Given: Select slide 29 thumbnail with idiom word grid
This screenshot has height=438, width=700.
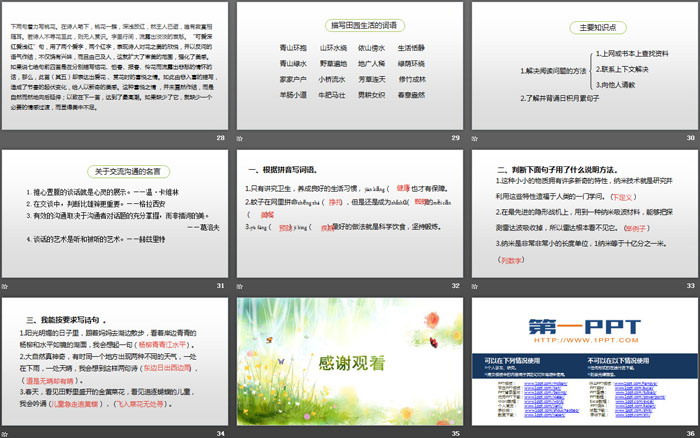Looking at the screenshot, I should coord(350,66).
